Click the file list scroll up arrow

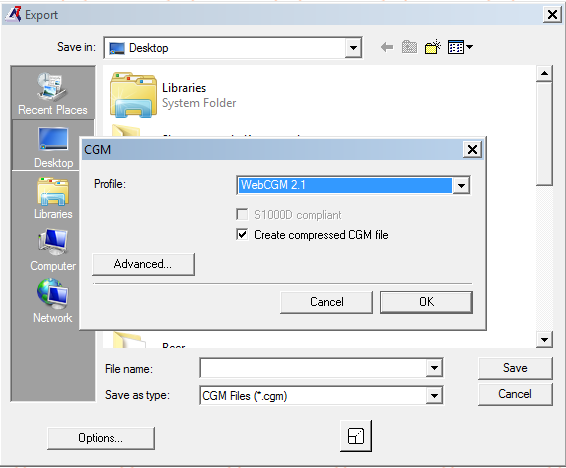(544, 74)
